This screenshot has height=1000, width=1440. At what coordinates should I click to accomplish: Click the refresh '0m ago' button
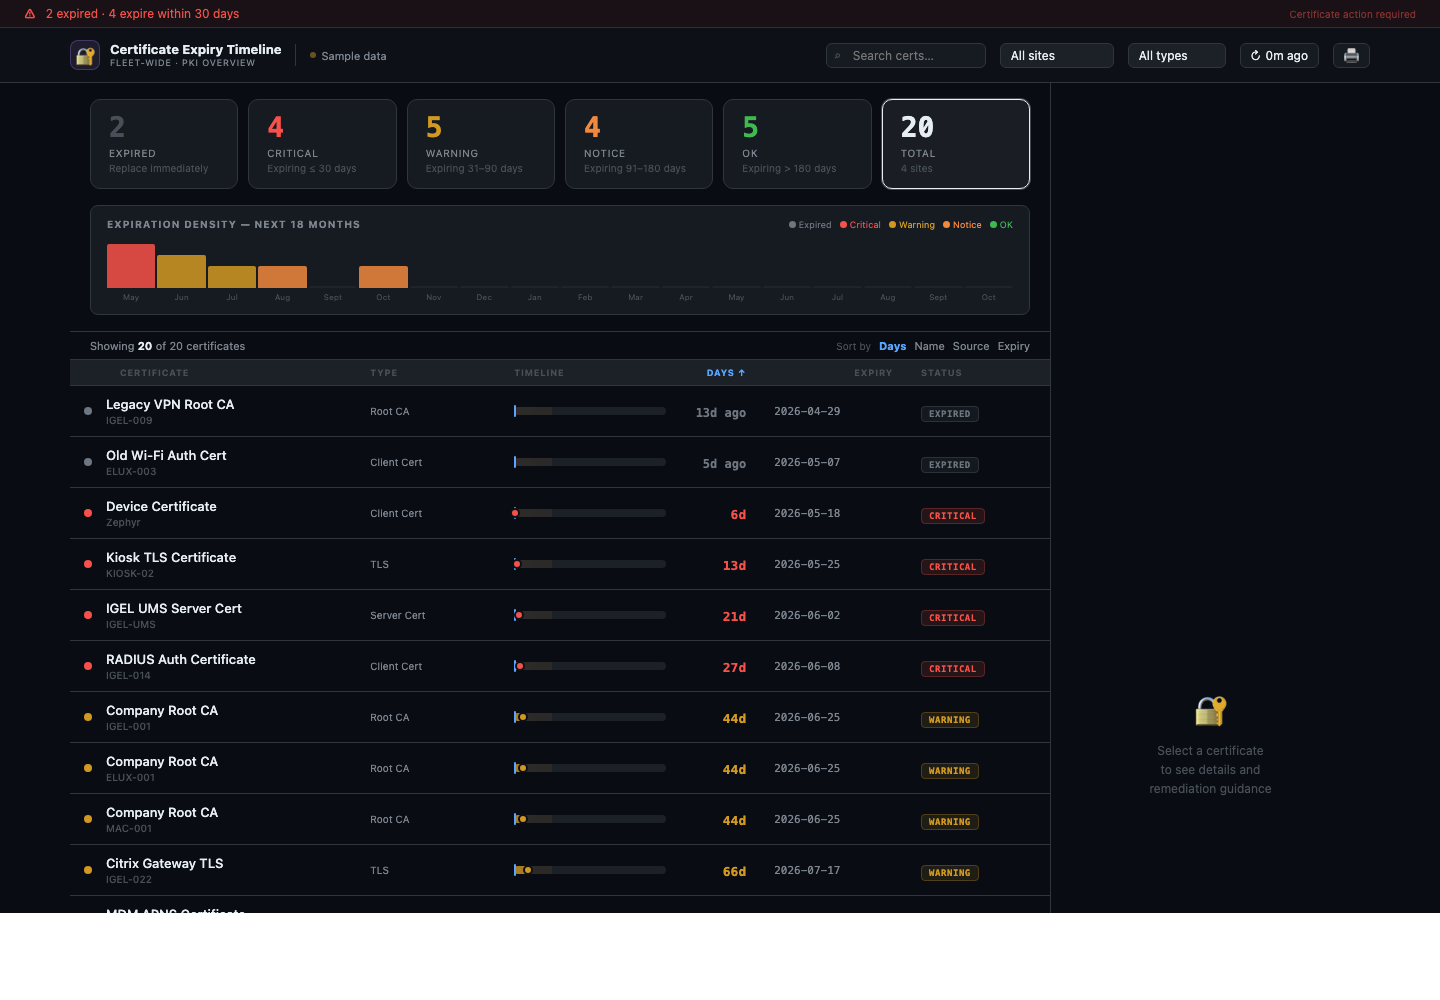point(1279,56)
